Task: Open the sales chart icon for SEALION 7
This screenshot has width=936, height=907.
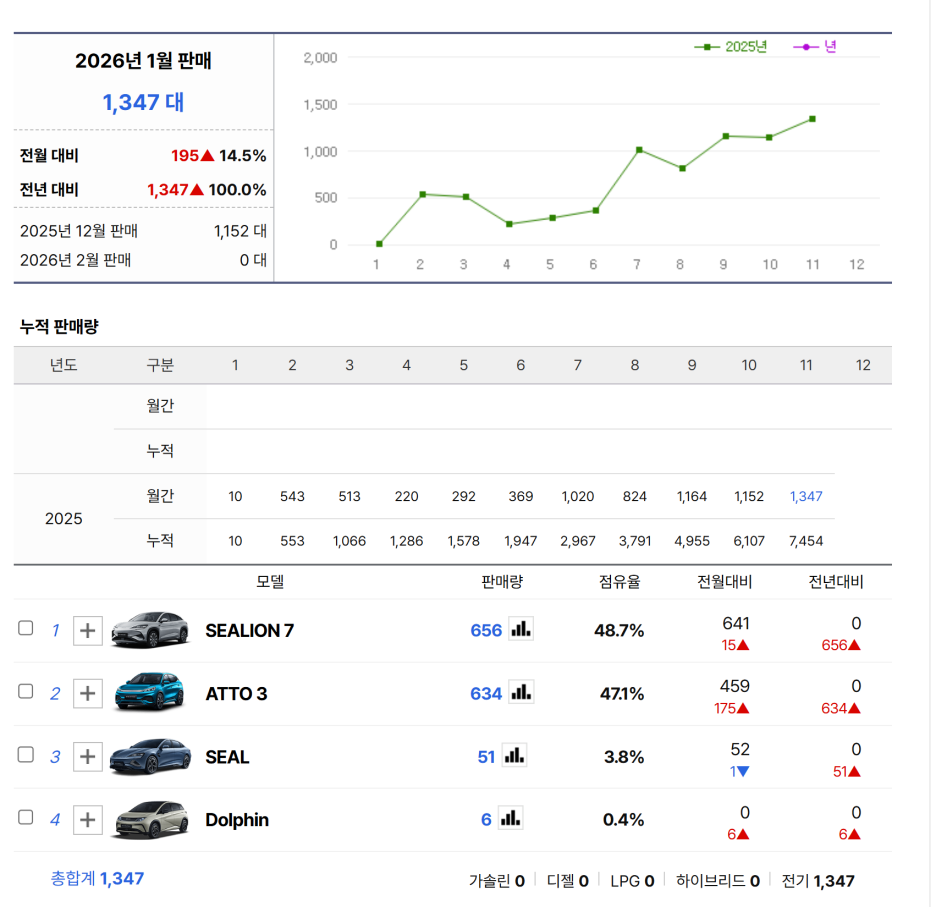Action: [521, 629]
